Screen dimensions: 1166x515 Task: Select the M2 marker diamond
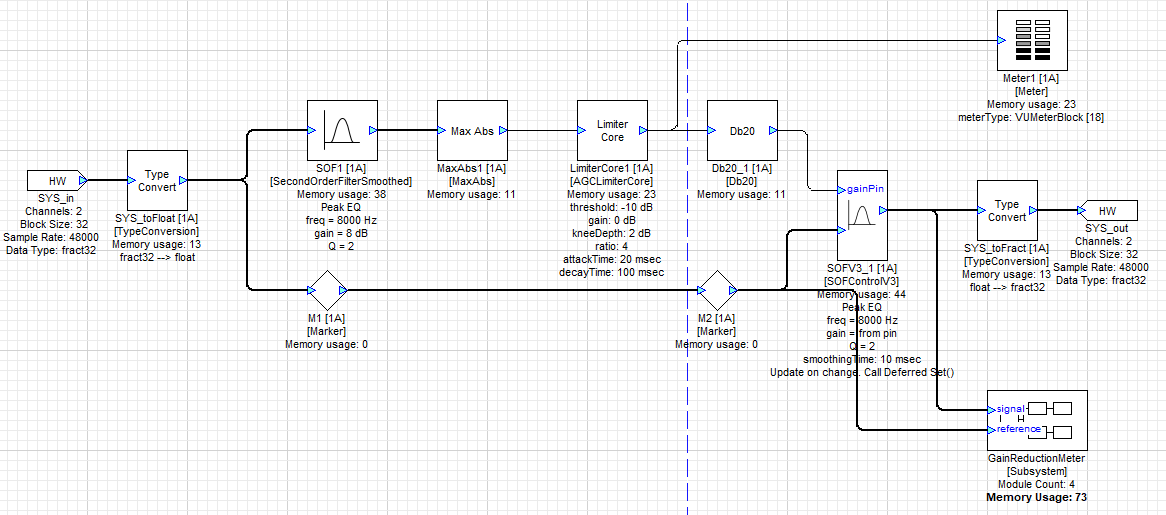pyautogui.click(x=714, y=290)
